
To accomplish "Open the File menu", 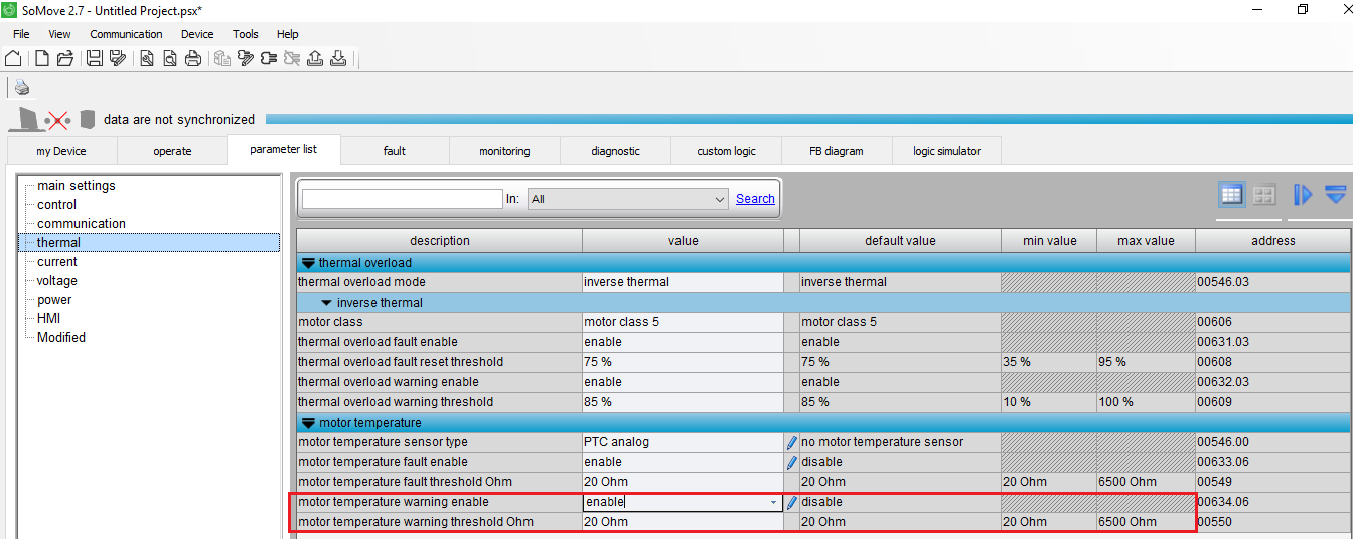I will tap(21, 34).
